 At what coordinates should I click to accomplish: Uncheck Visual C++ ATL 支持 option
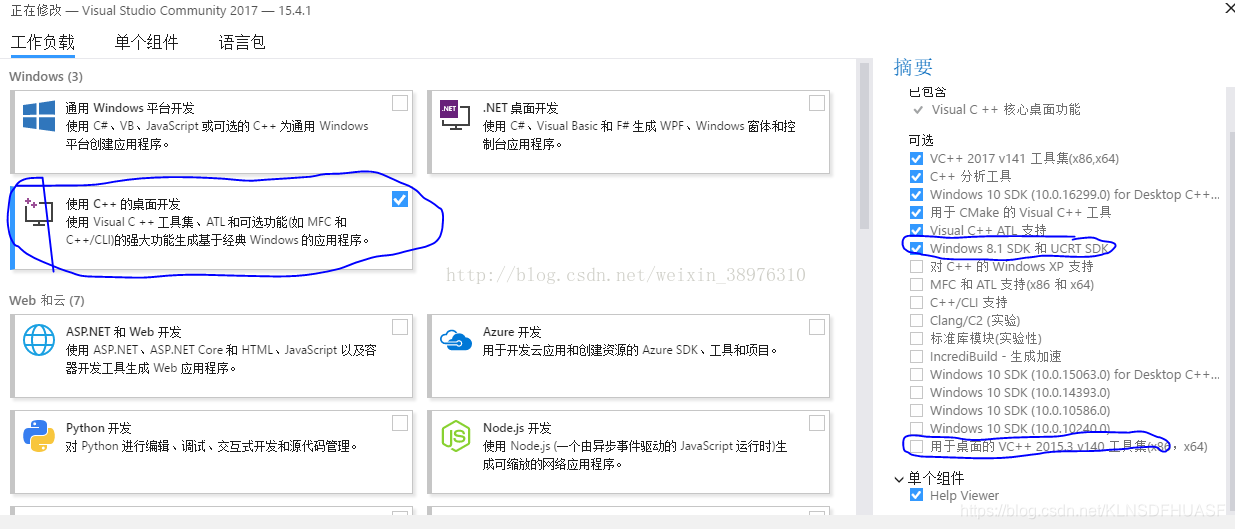point(916,230)
